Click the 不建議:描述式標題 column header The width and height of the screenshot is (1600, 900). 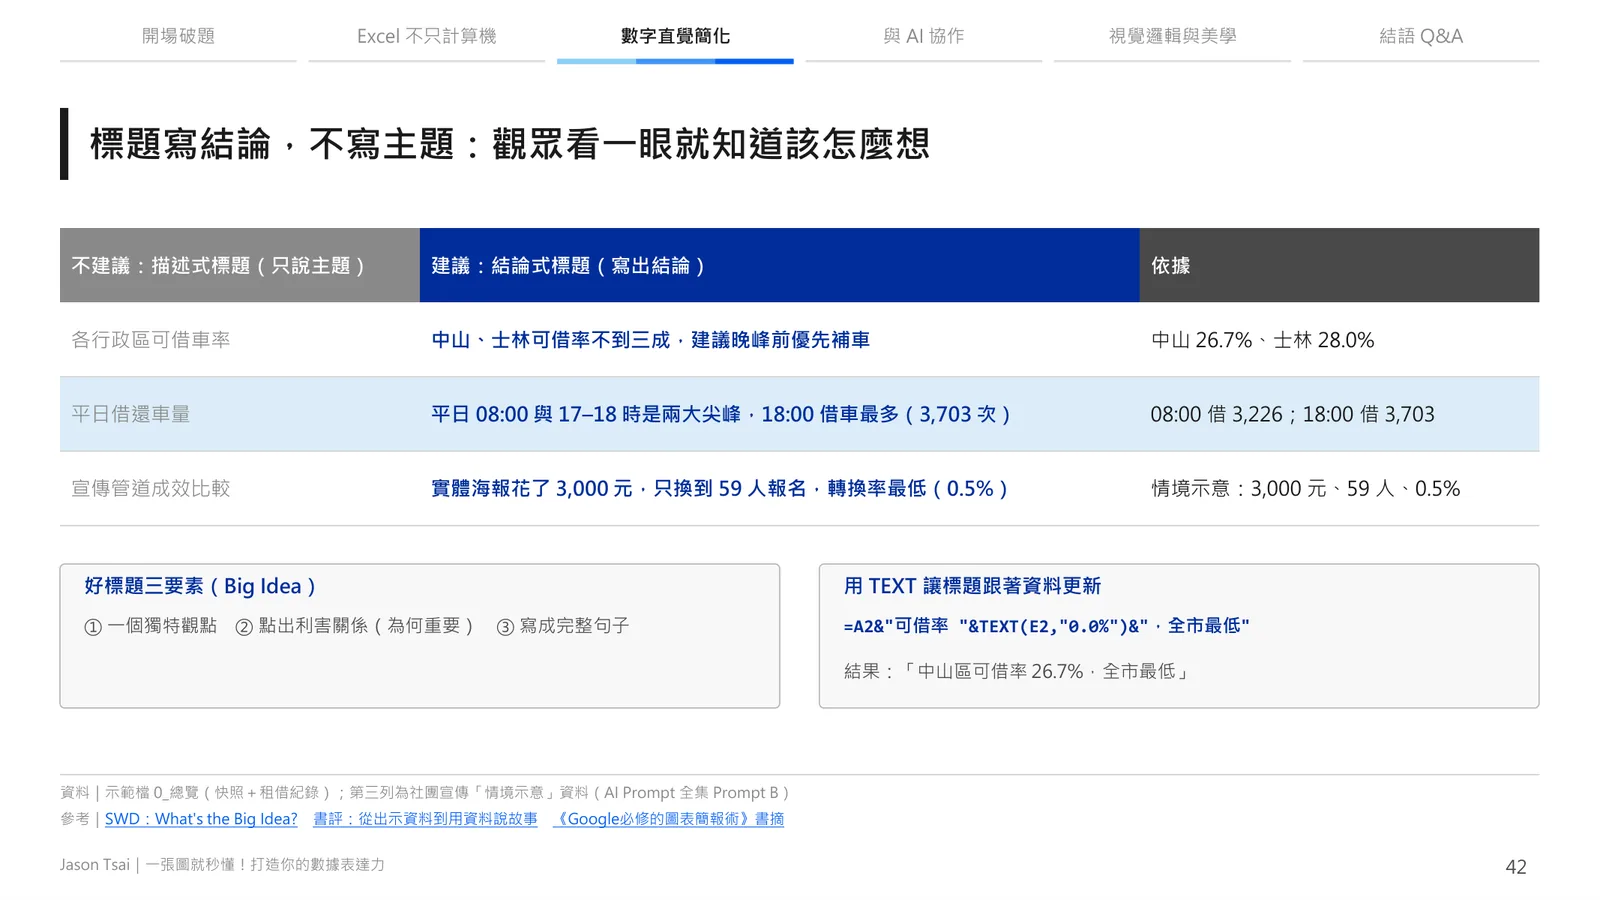tap(240, 265)
